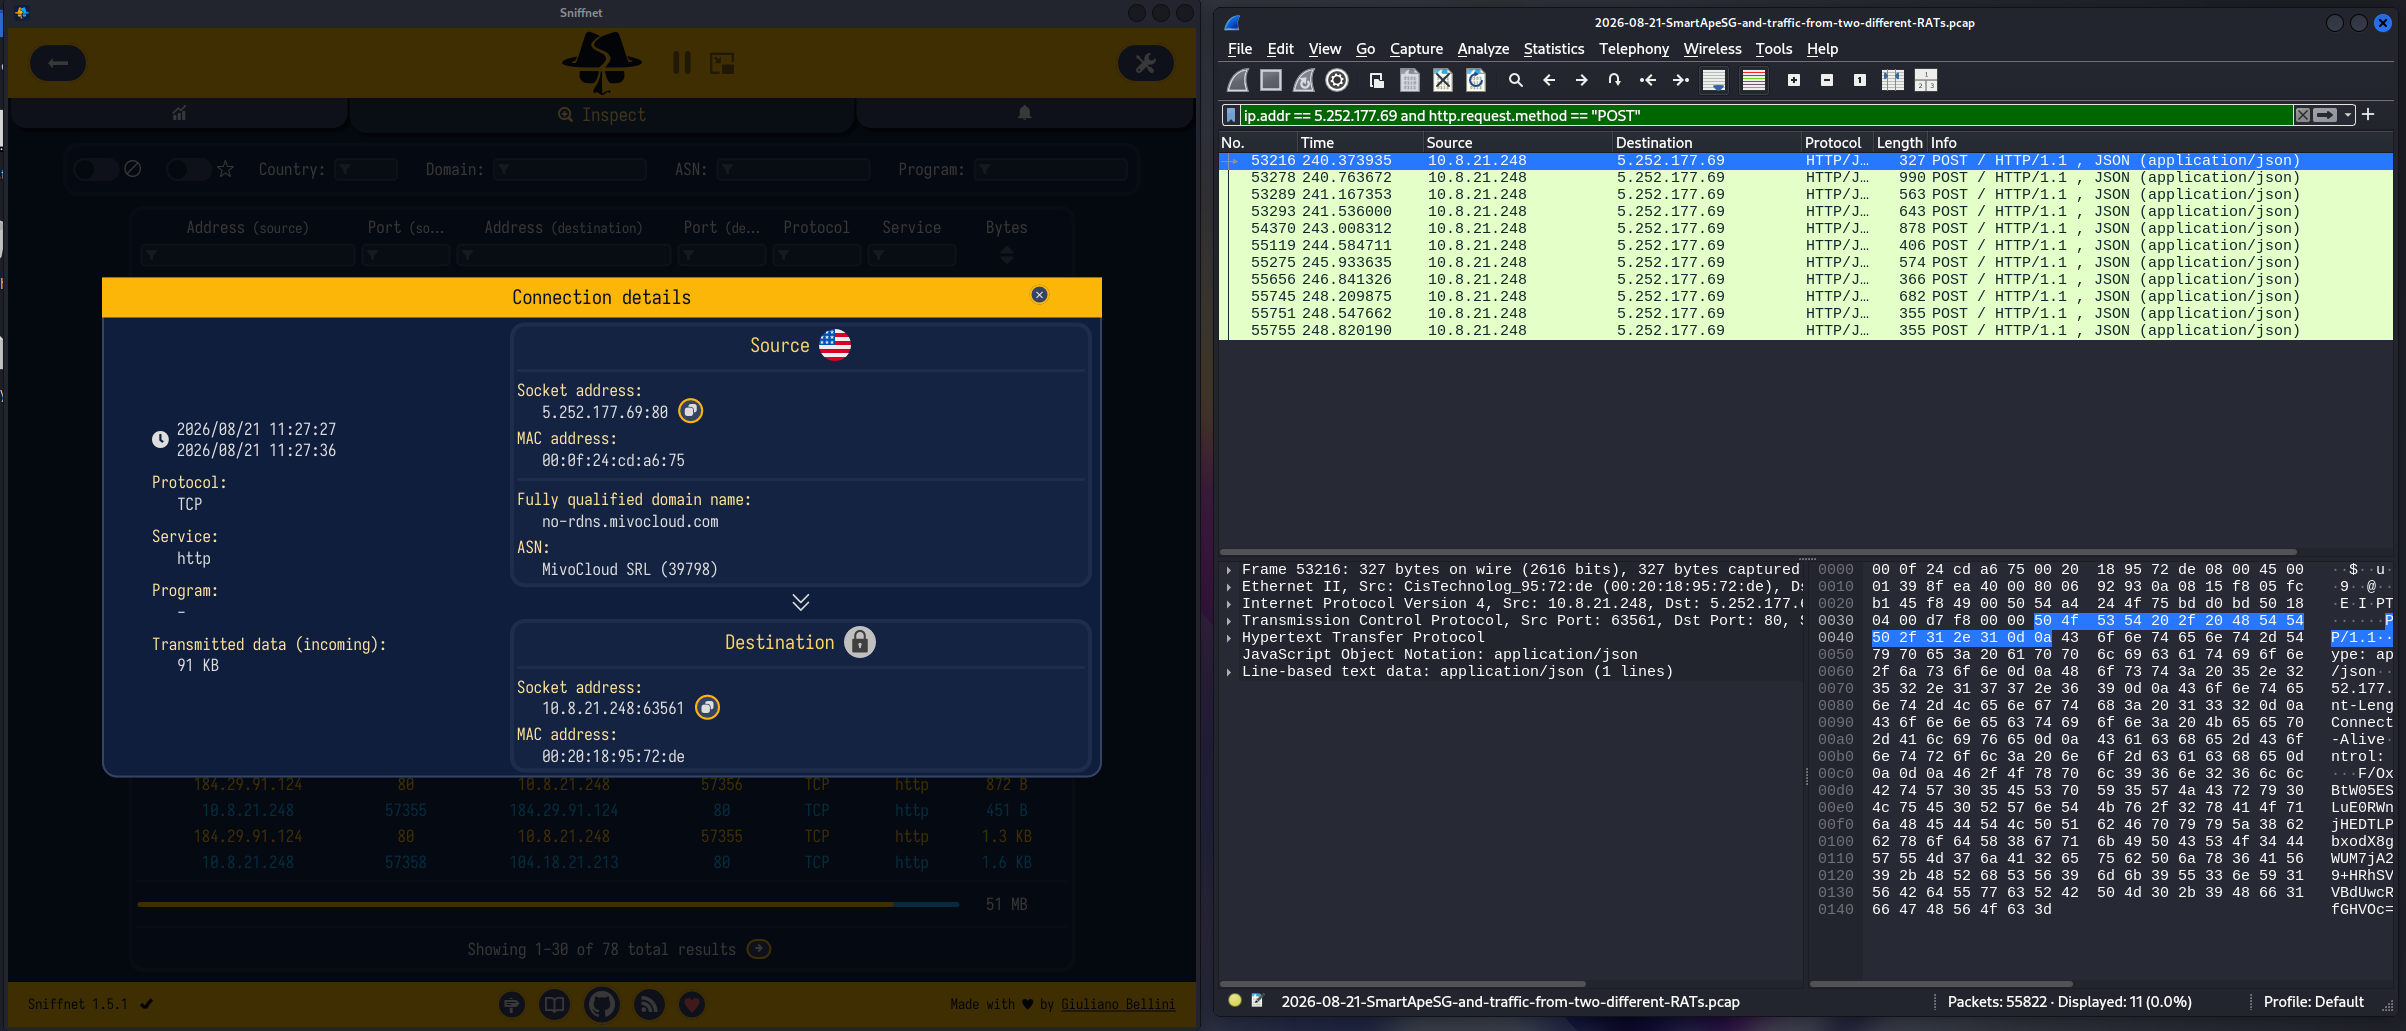Open Sniffnet settings wrench button
The width and height of the screenshot is (2406, 1031).
click(x=1145, y=63)
